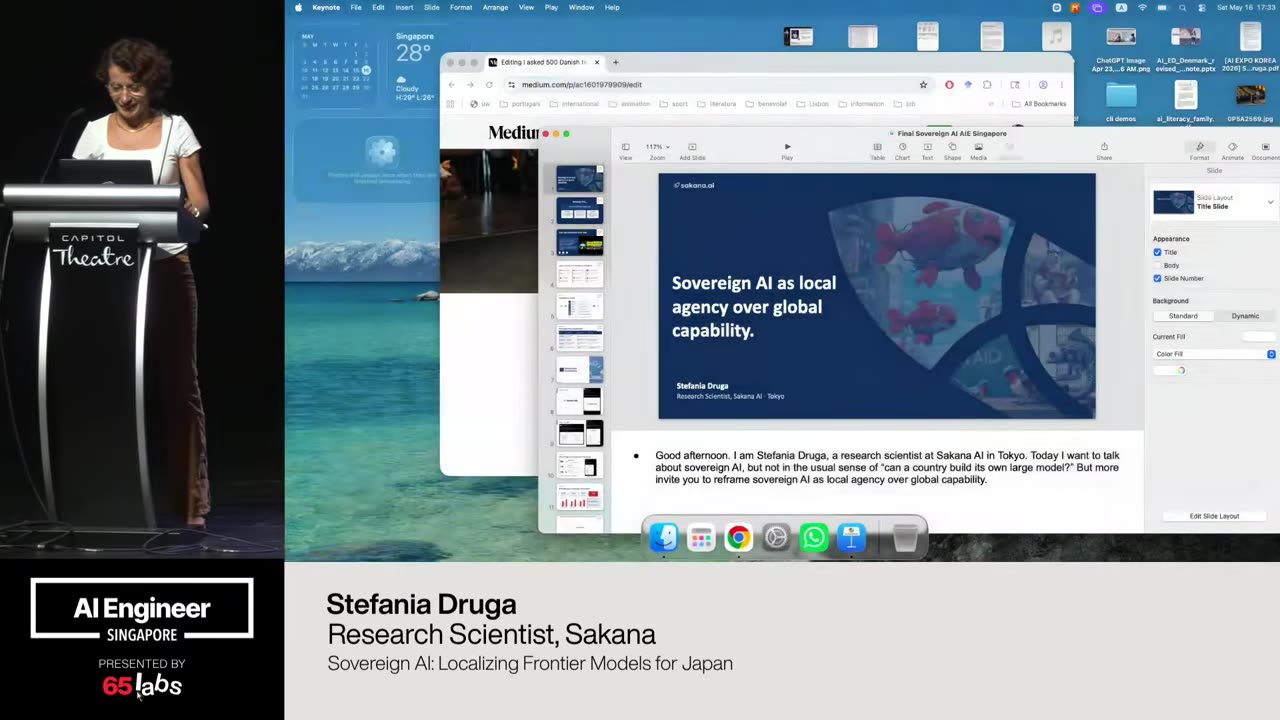Open WhatsApp from the Dock
This screenshot has width=1280, height=720.
point(814,538)
